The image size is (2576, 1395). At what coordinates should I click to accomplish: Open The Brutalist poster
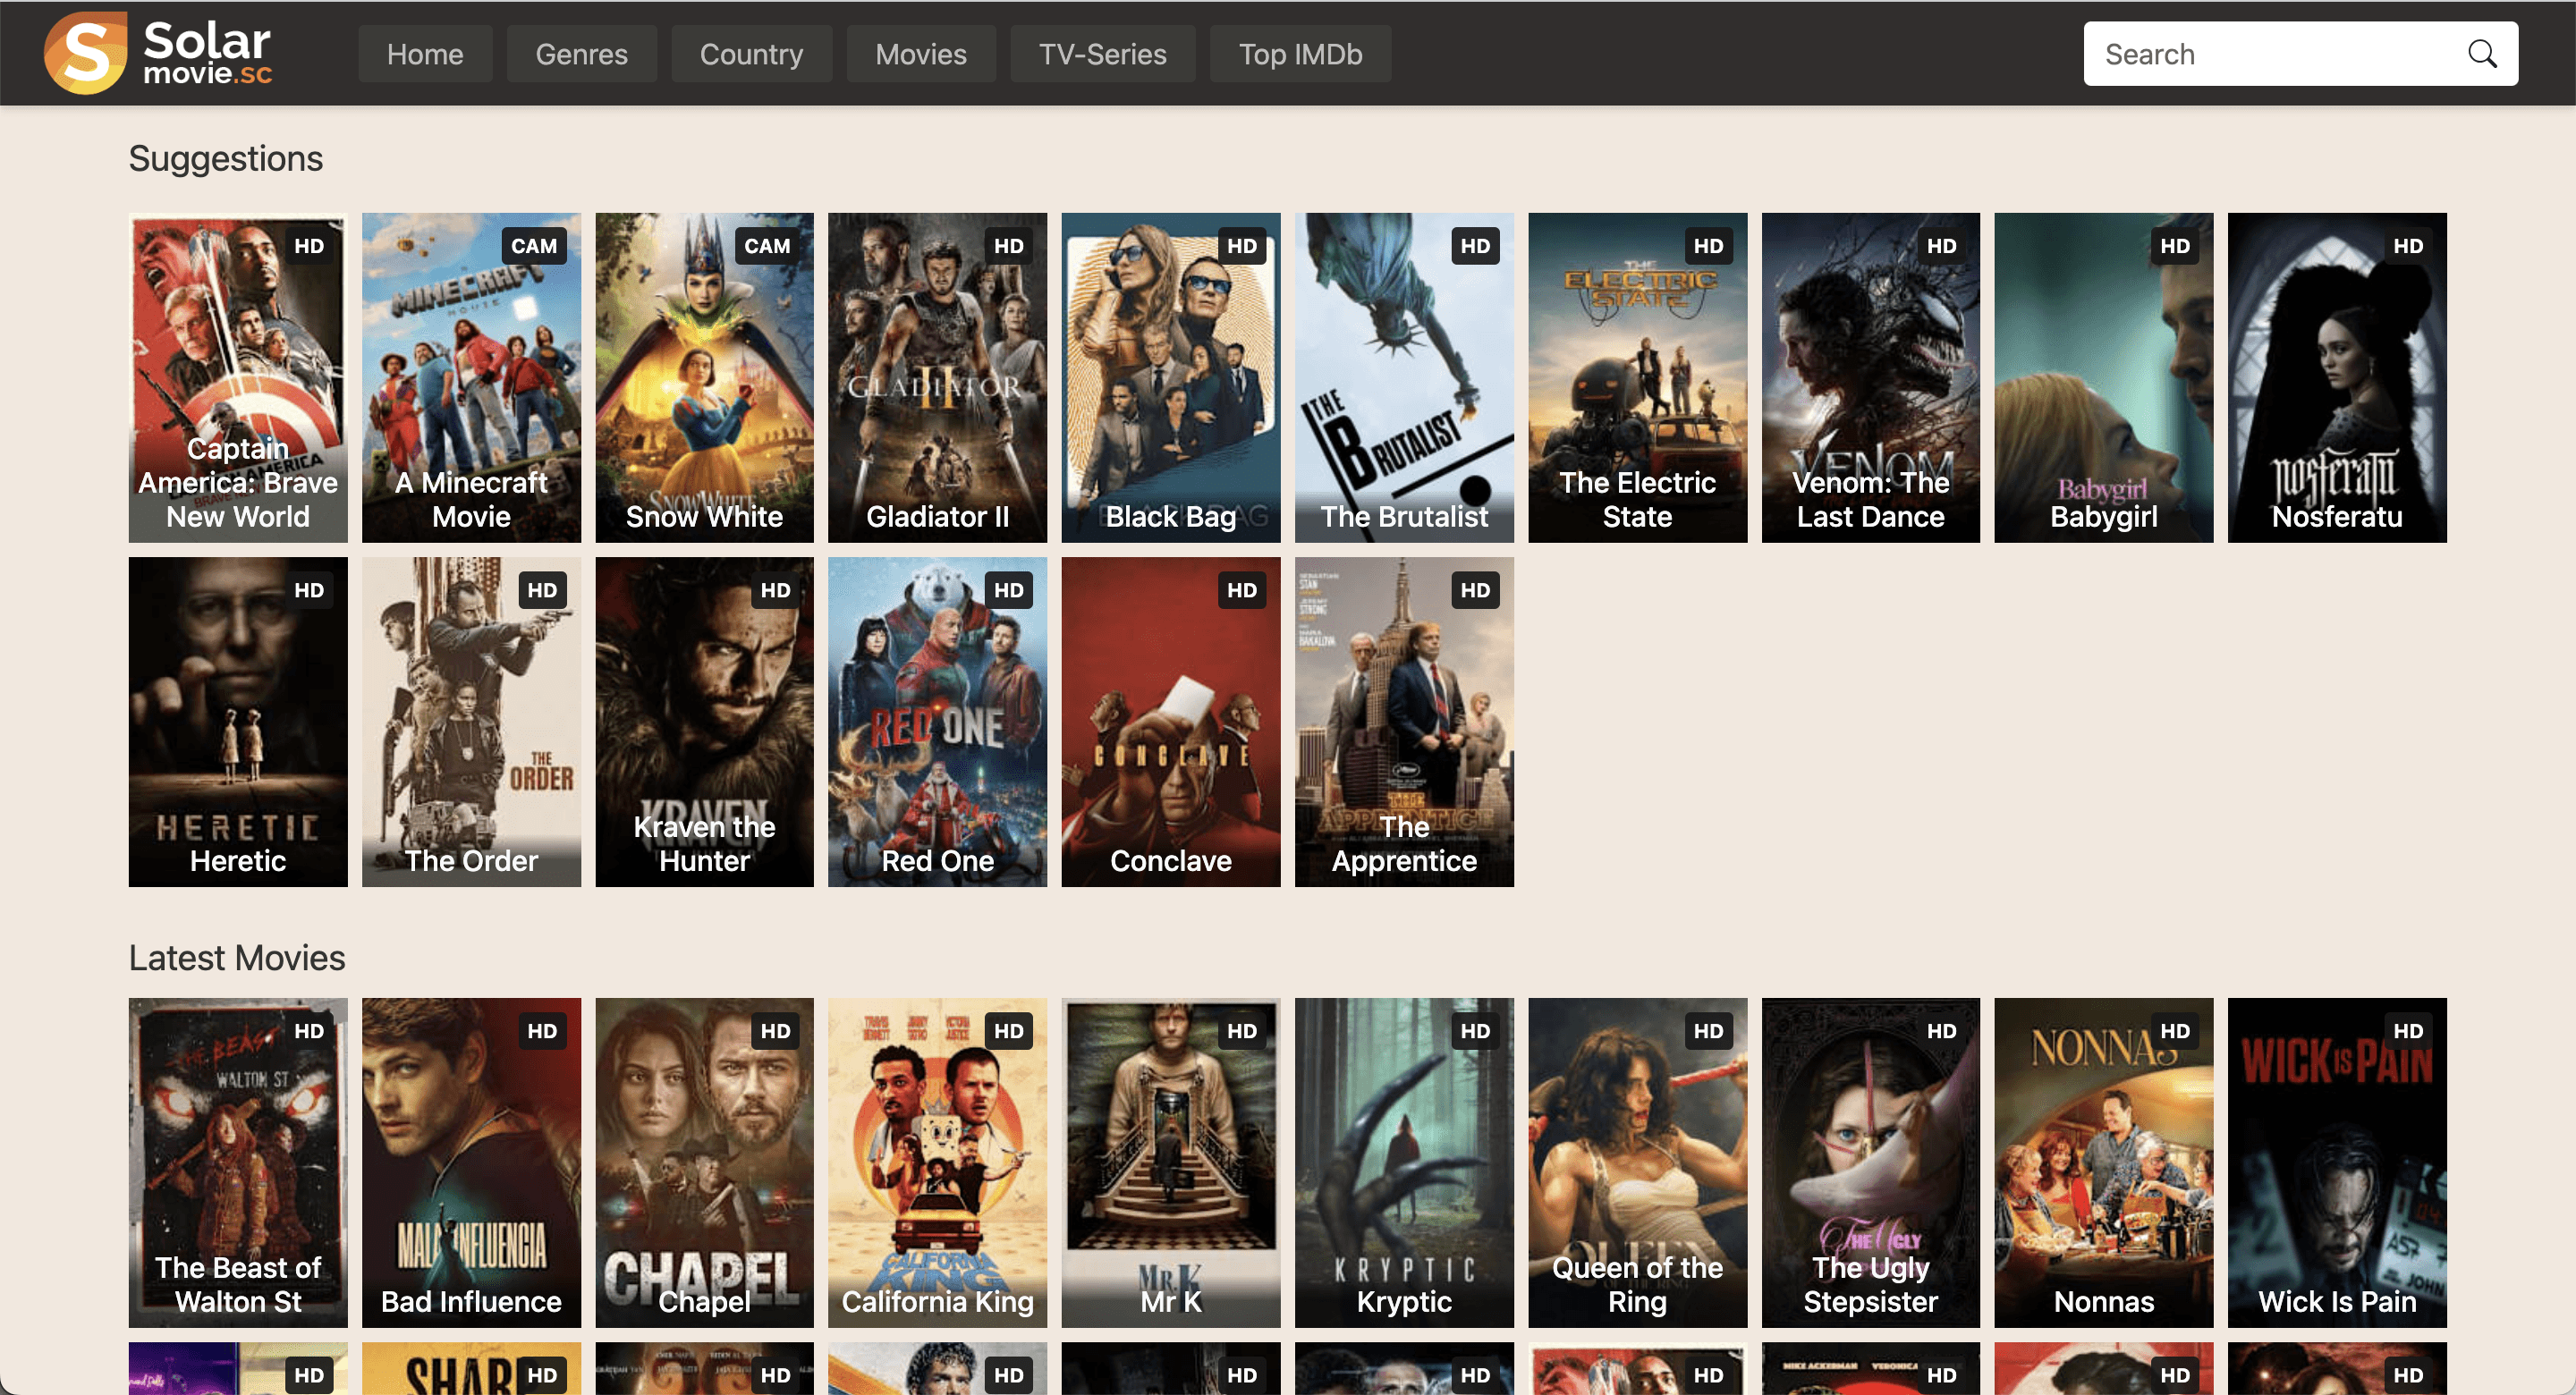tap(1404, 378)
